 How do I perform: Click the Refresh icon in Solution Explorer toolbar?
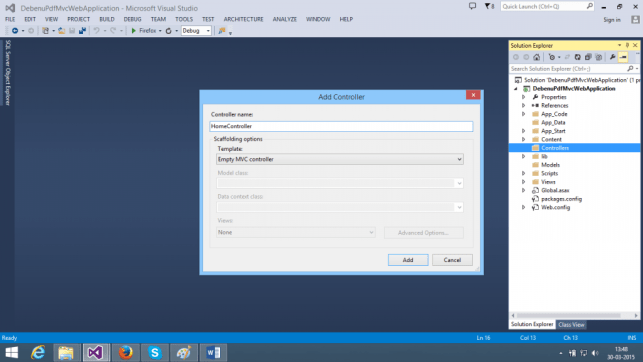point(577,57)
